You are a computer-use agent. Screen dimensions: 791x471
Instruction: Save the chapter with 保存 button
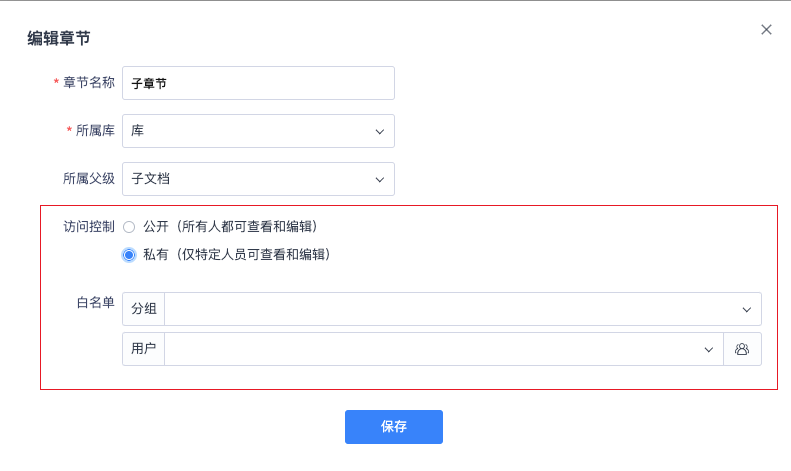click(394, 427)
